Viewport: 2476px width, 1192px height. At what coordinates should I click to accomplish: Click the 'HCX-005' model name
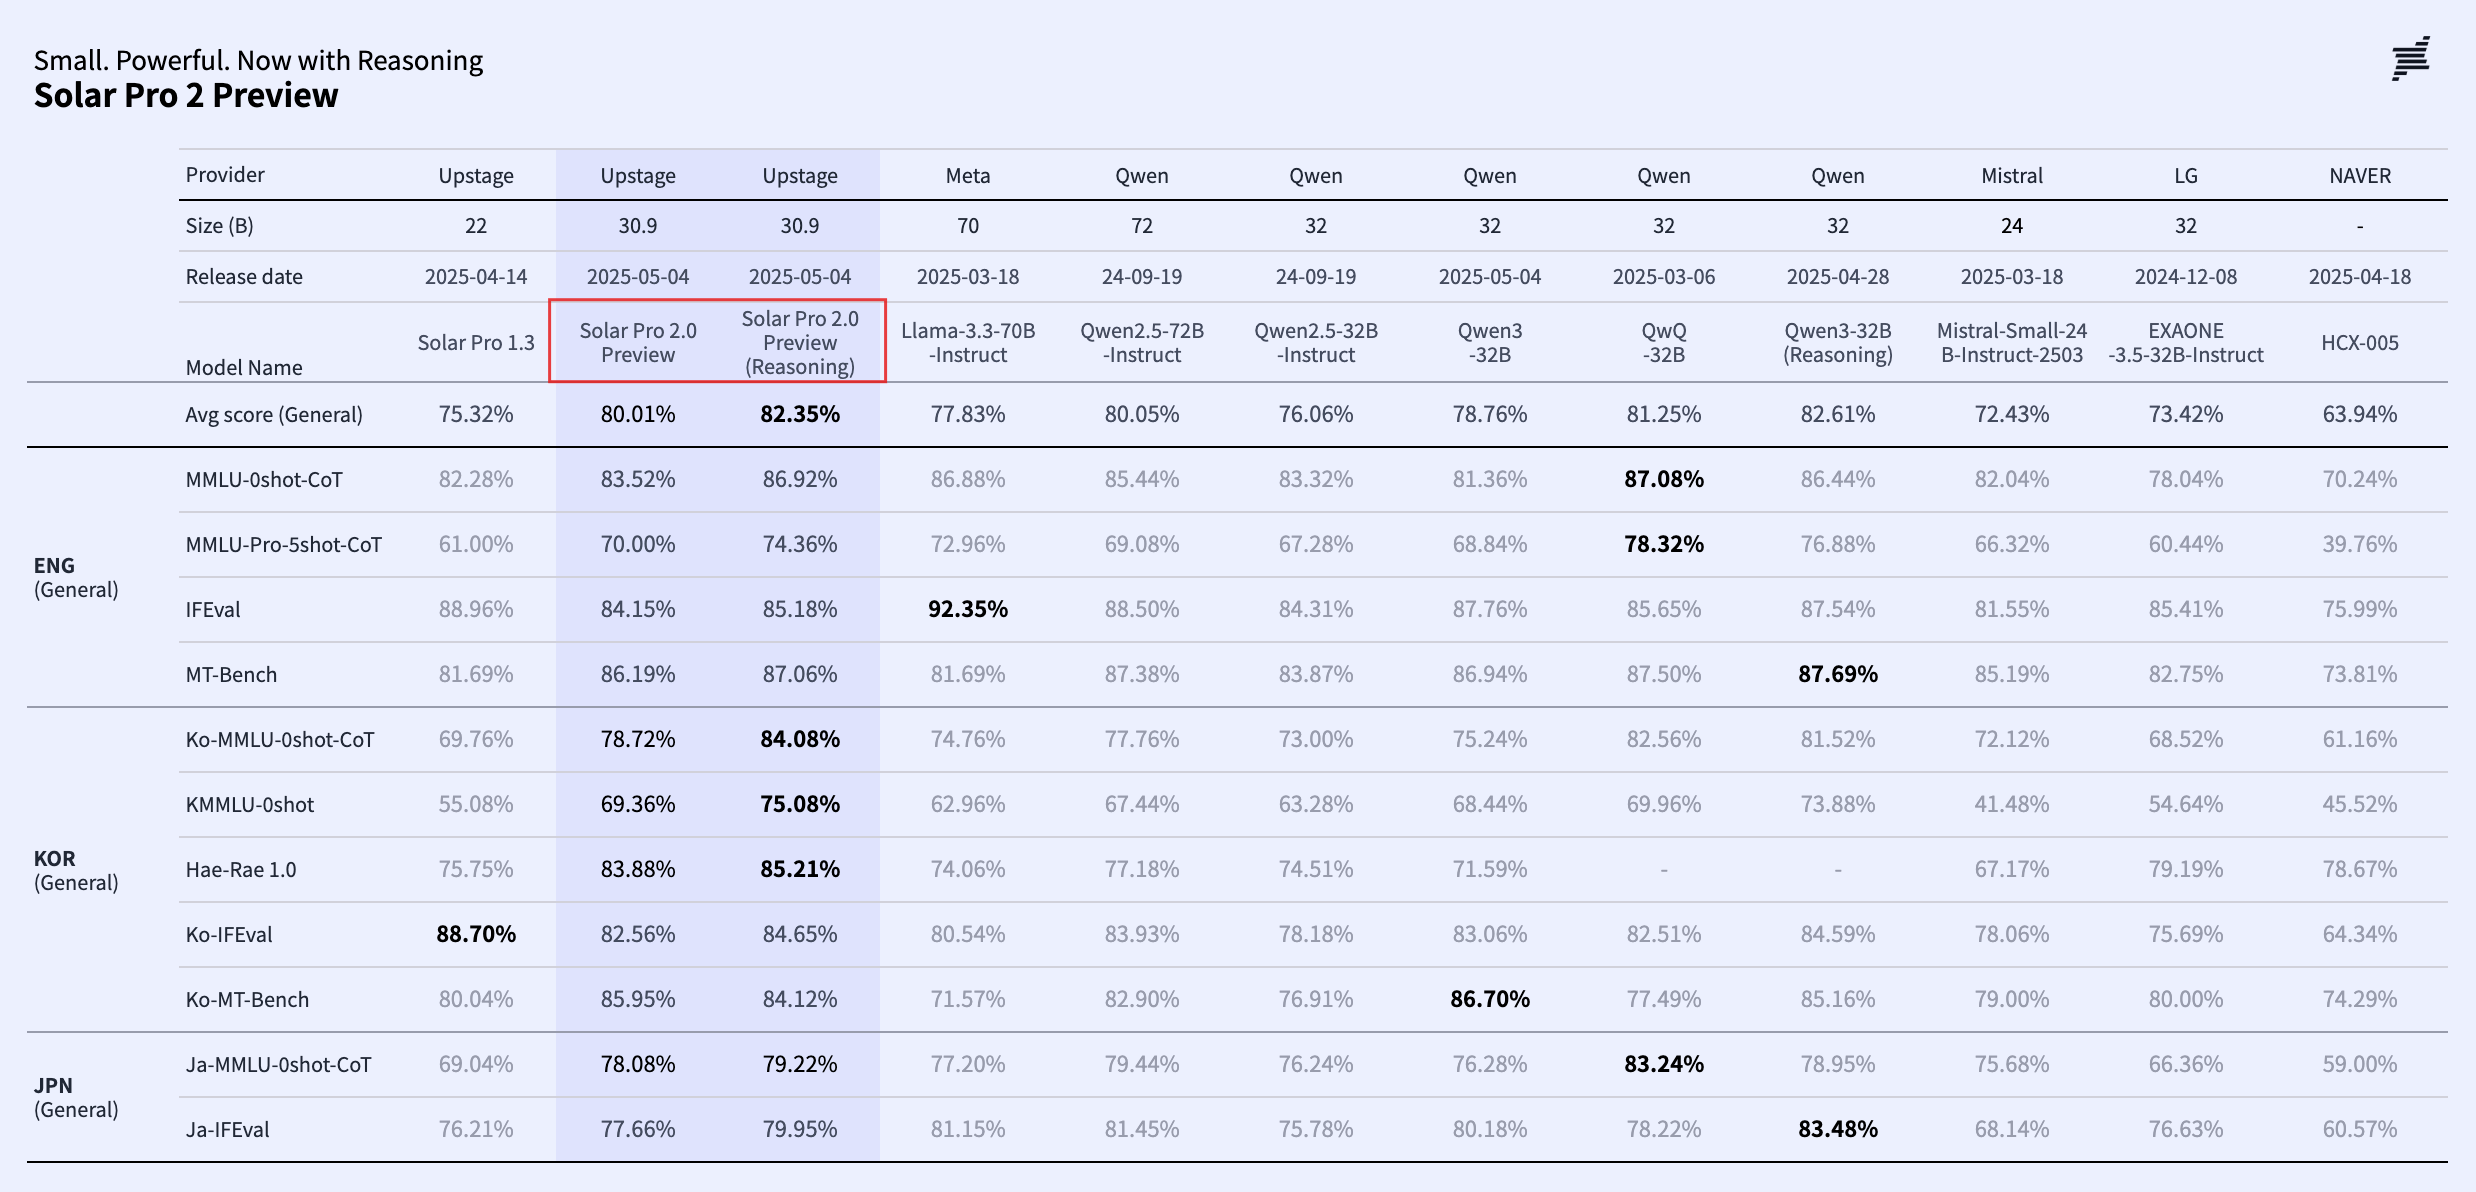(2360, 343)
